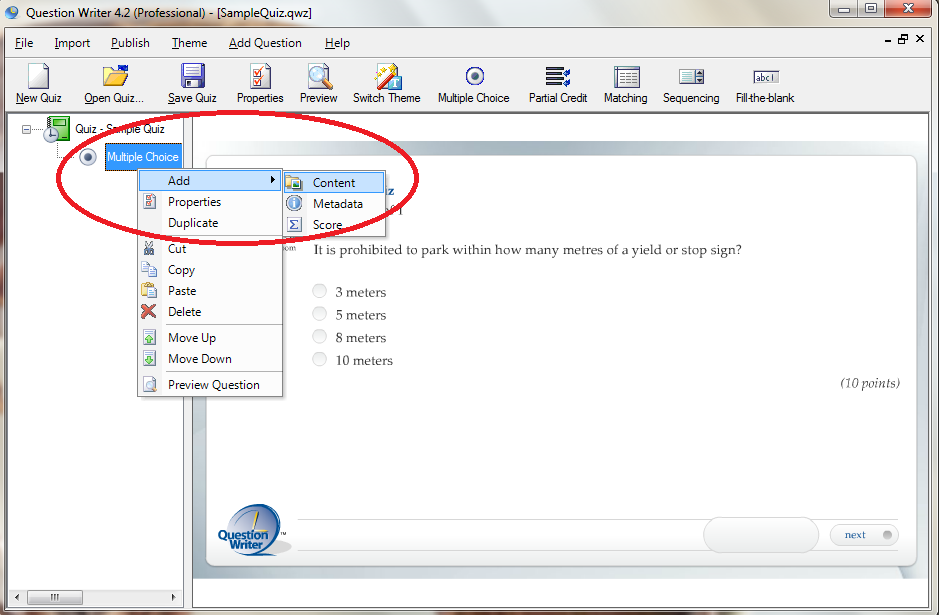Choose the "5 meters" radio button
Screen dimensions: 939x615
(x=319, y=315)
